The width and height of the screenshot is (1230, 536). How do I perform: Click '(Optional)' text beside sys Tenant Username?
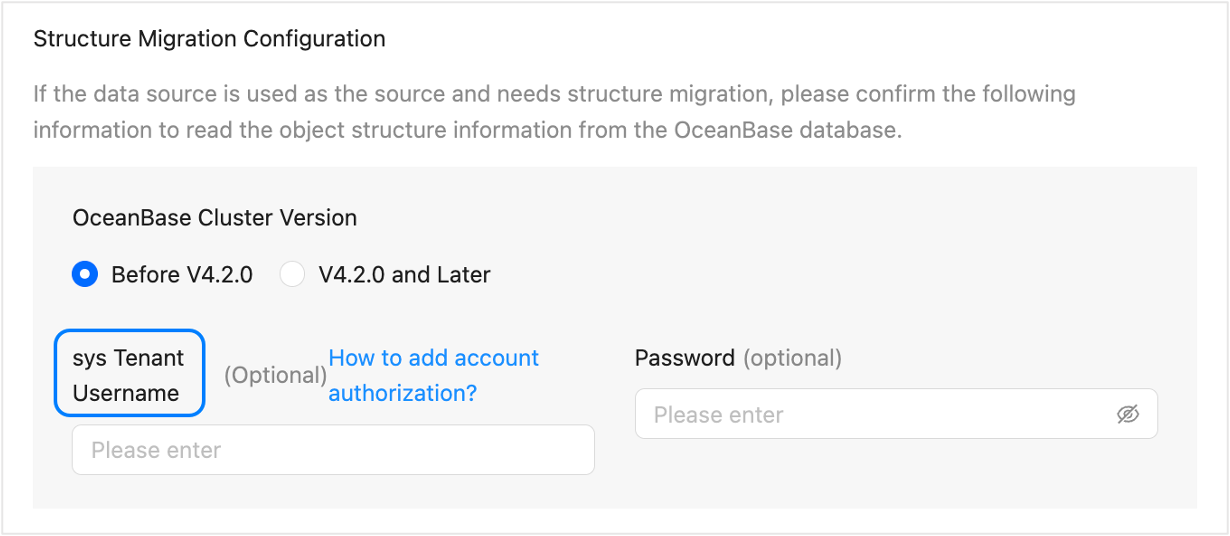pyautogui.click(x=275, y=375)
